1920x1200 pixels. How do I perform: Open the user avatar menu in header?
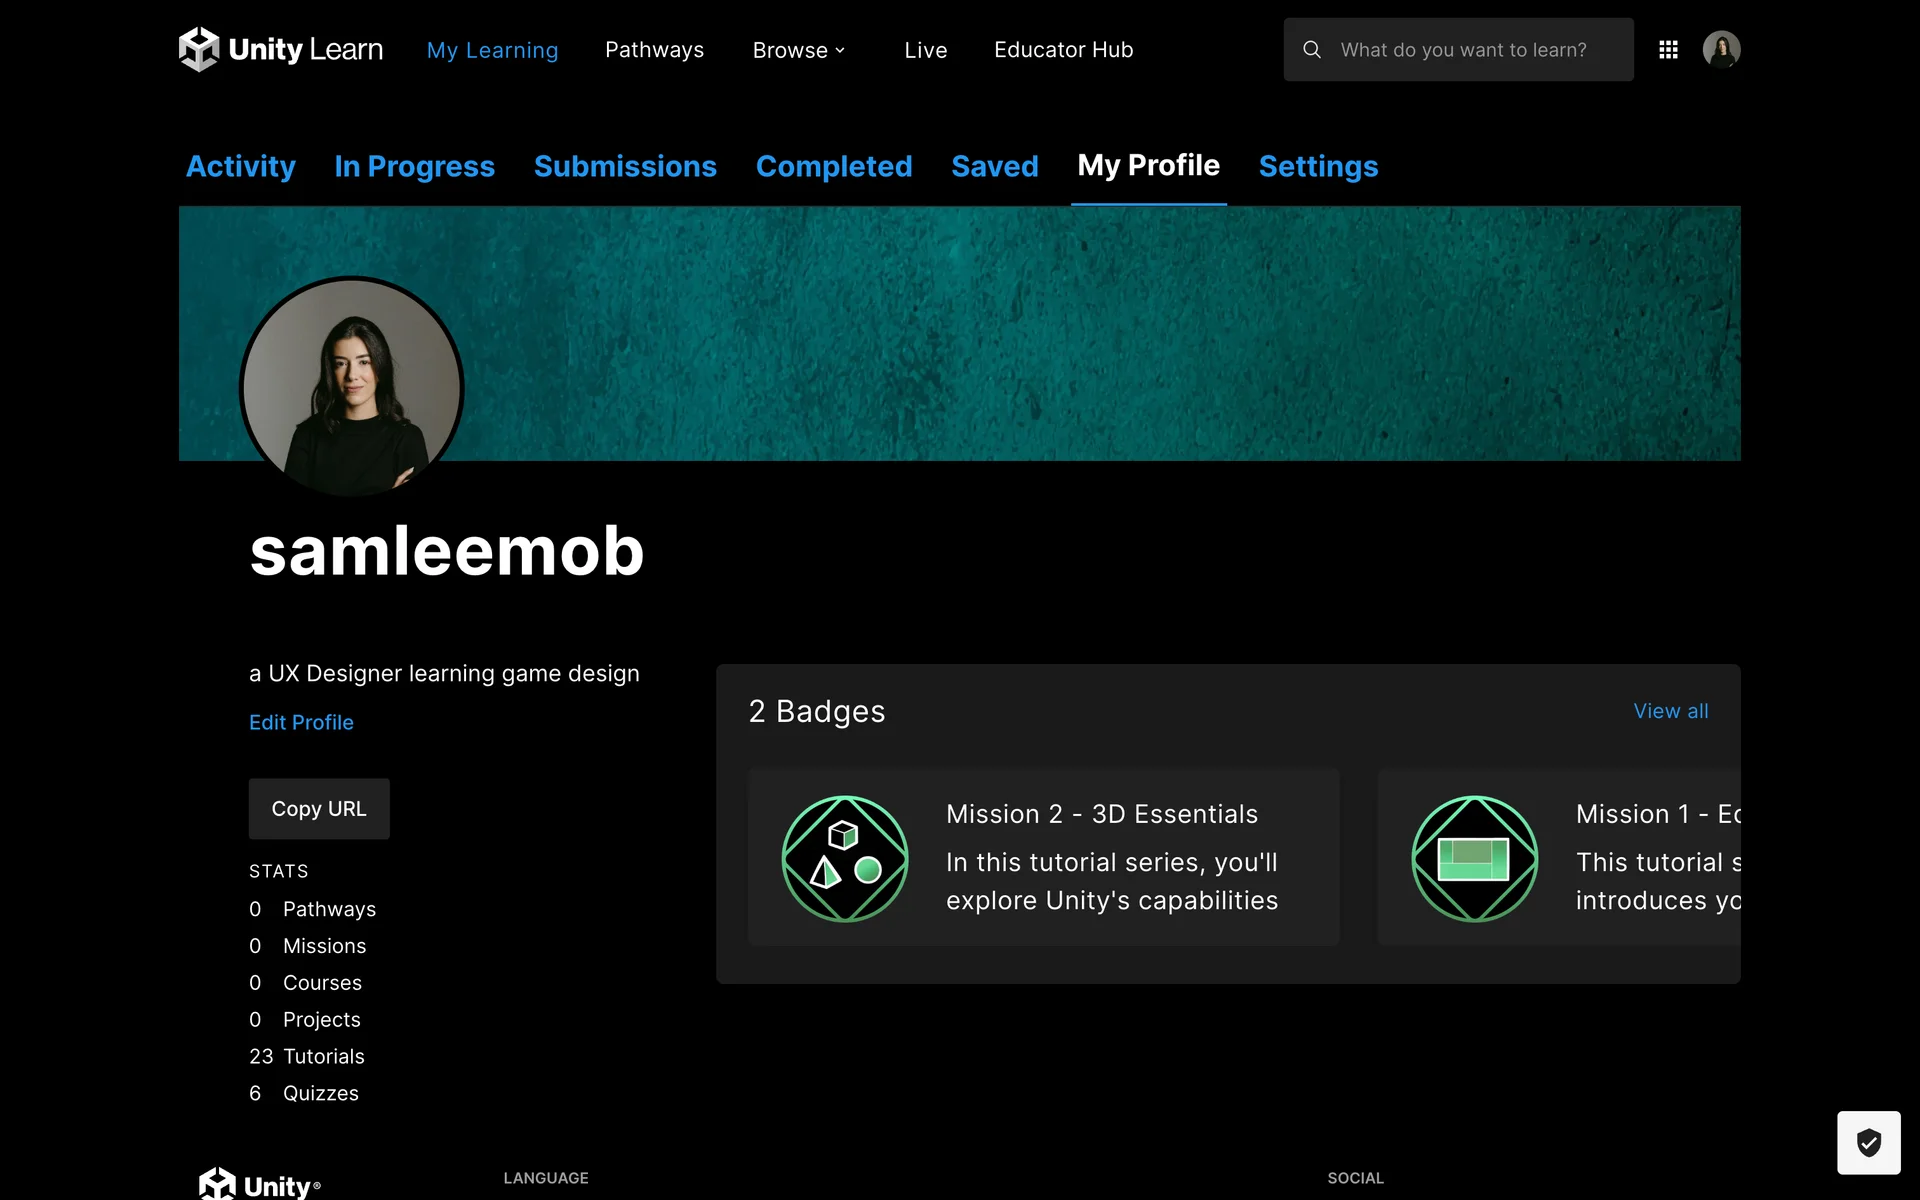tap(1721, 49)
